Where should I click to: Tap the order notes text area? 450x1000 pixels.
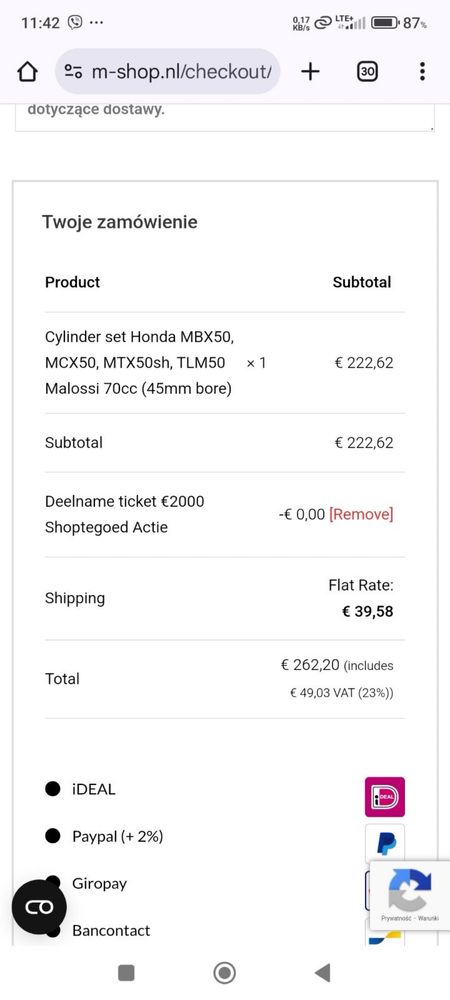click(x=225, y=117)
